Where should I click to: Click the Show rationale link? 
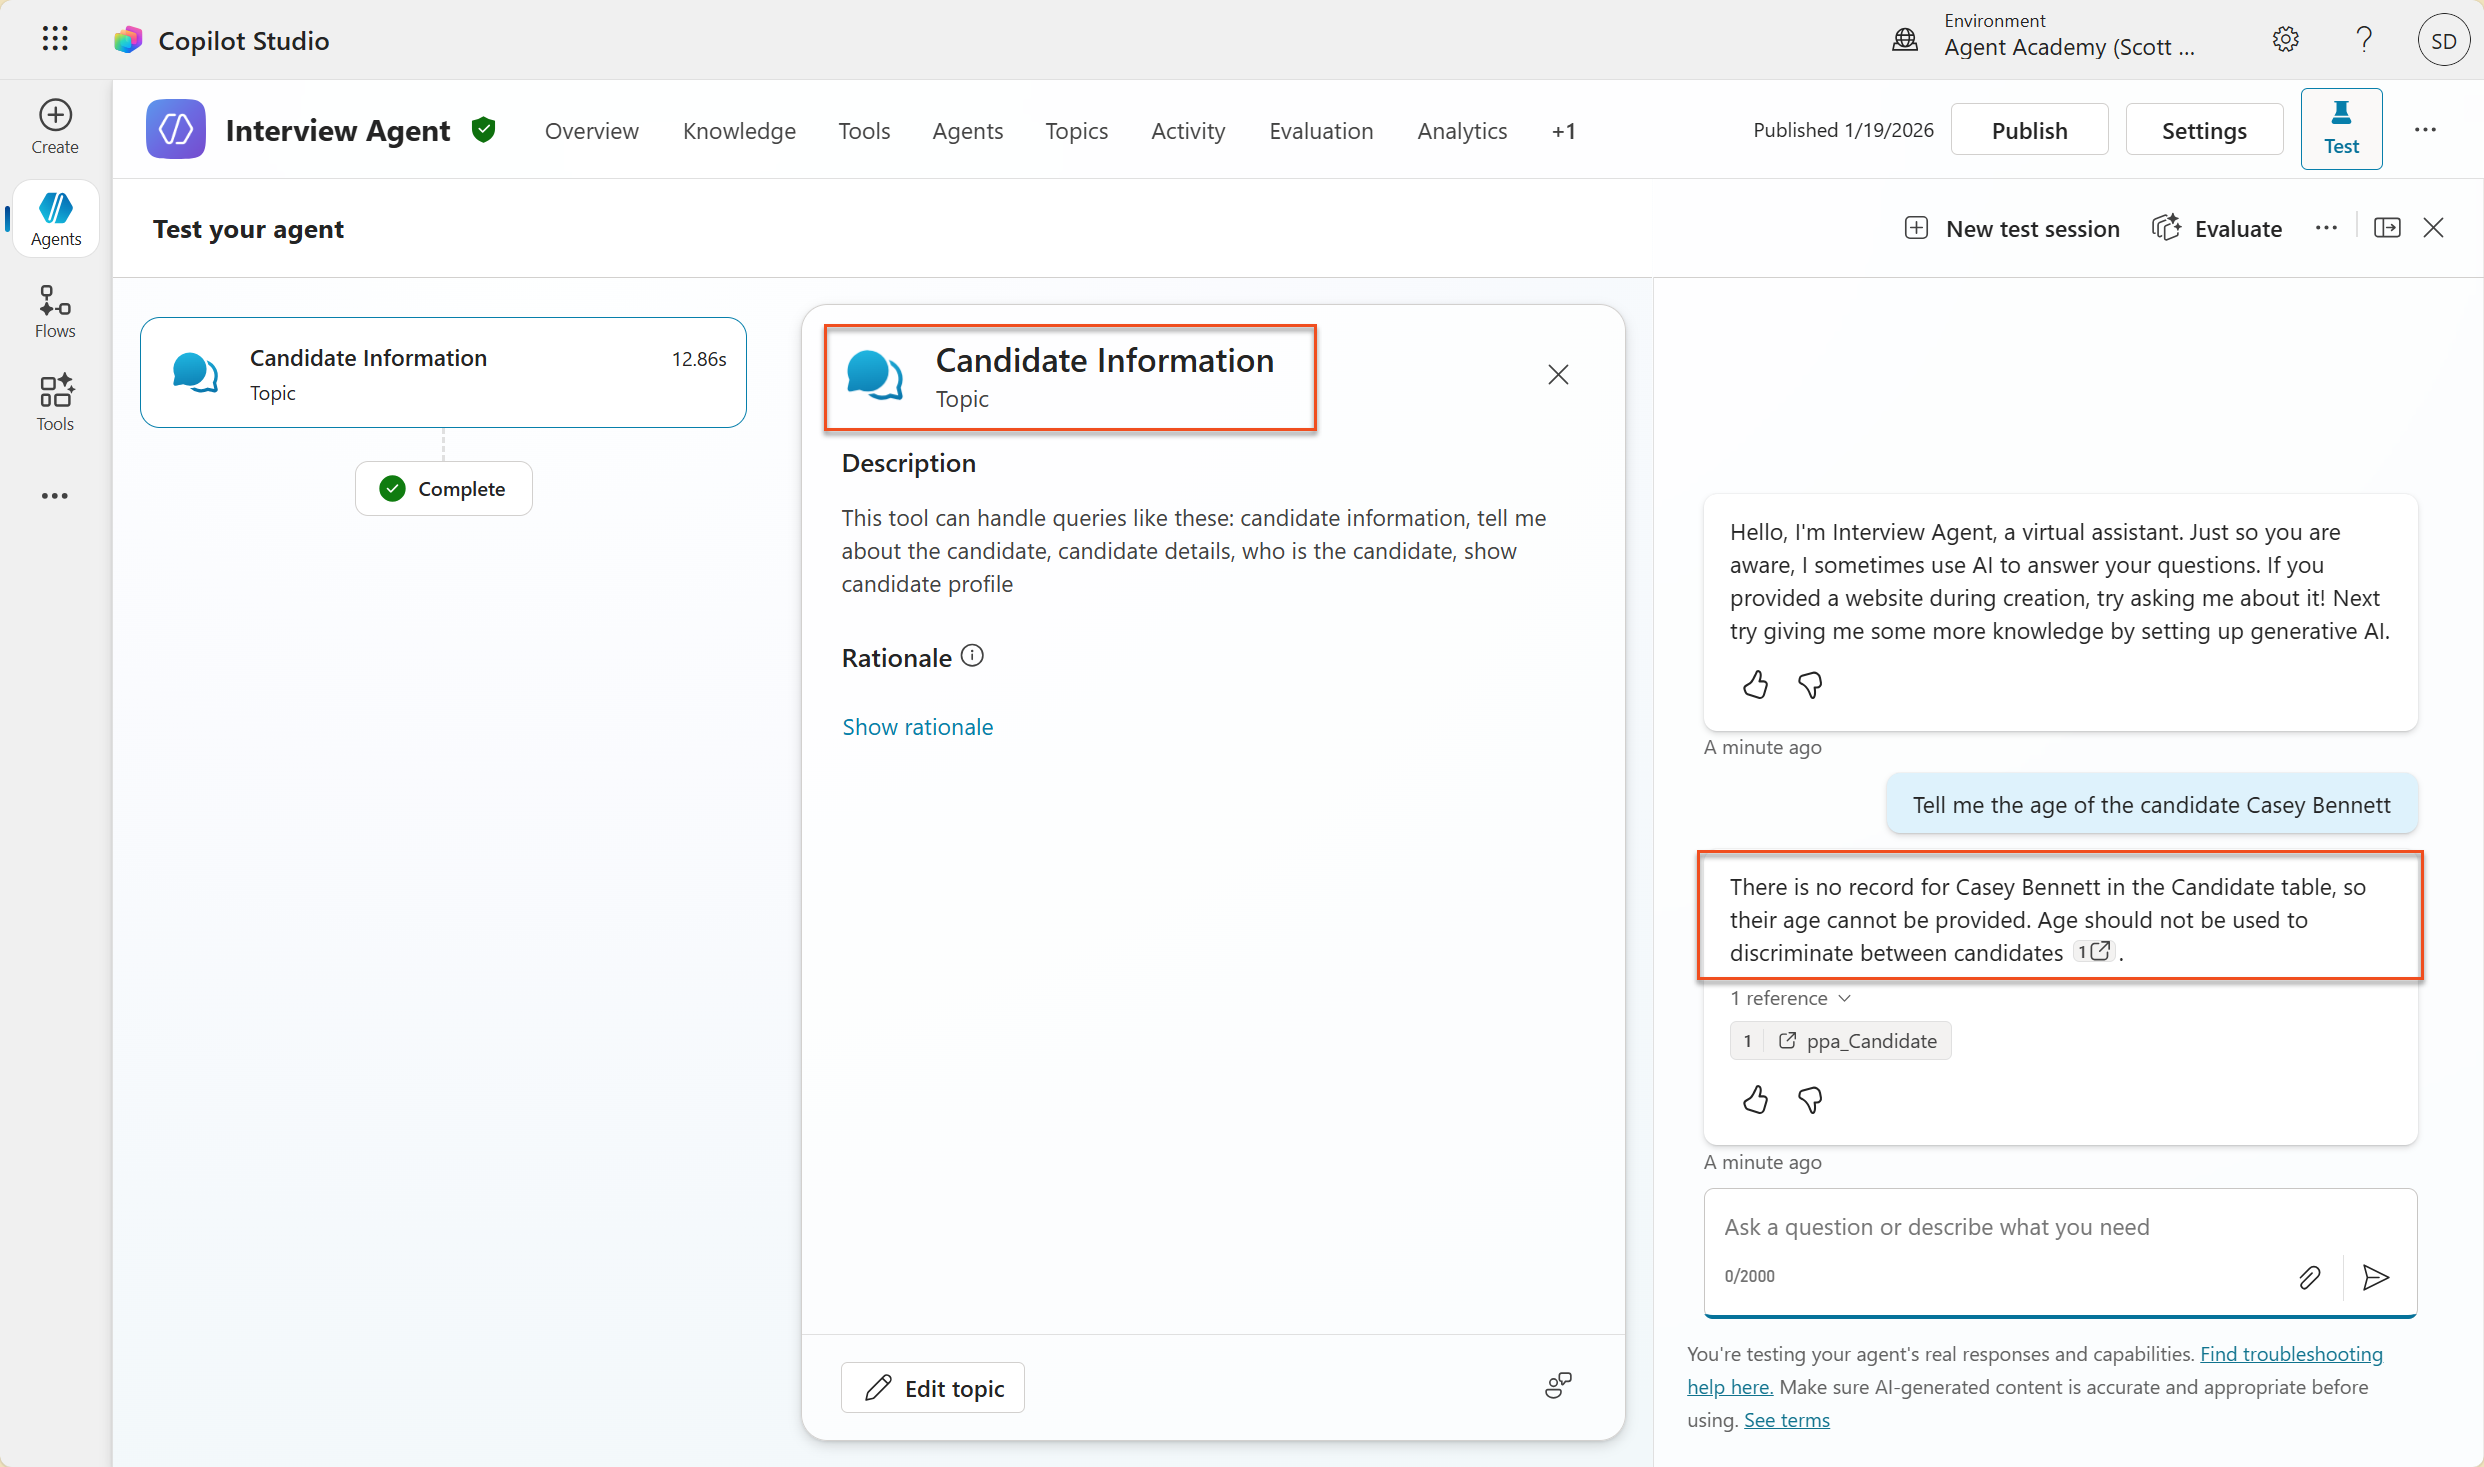pyautogui.click(x=917, y=727)
